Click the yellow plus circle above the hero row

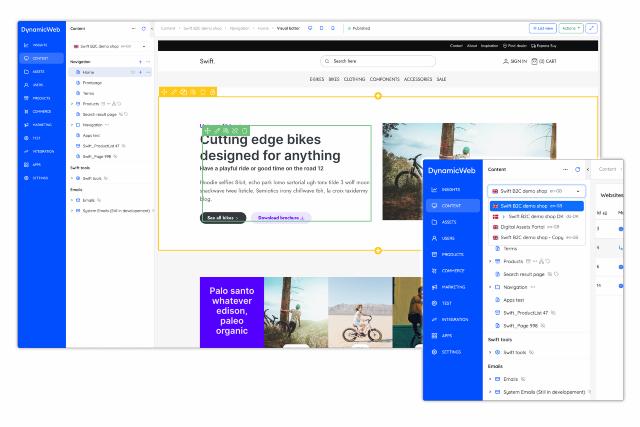378,96
